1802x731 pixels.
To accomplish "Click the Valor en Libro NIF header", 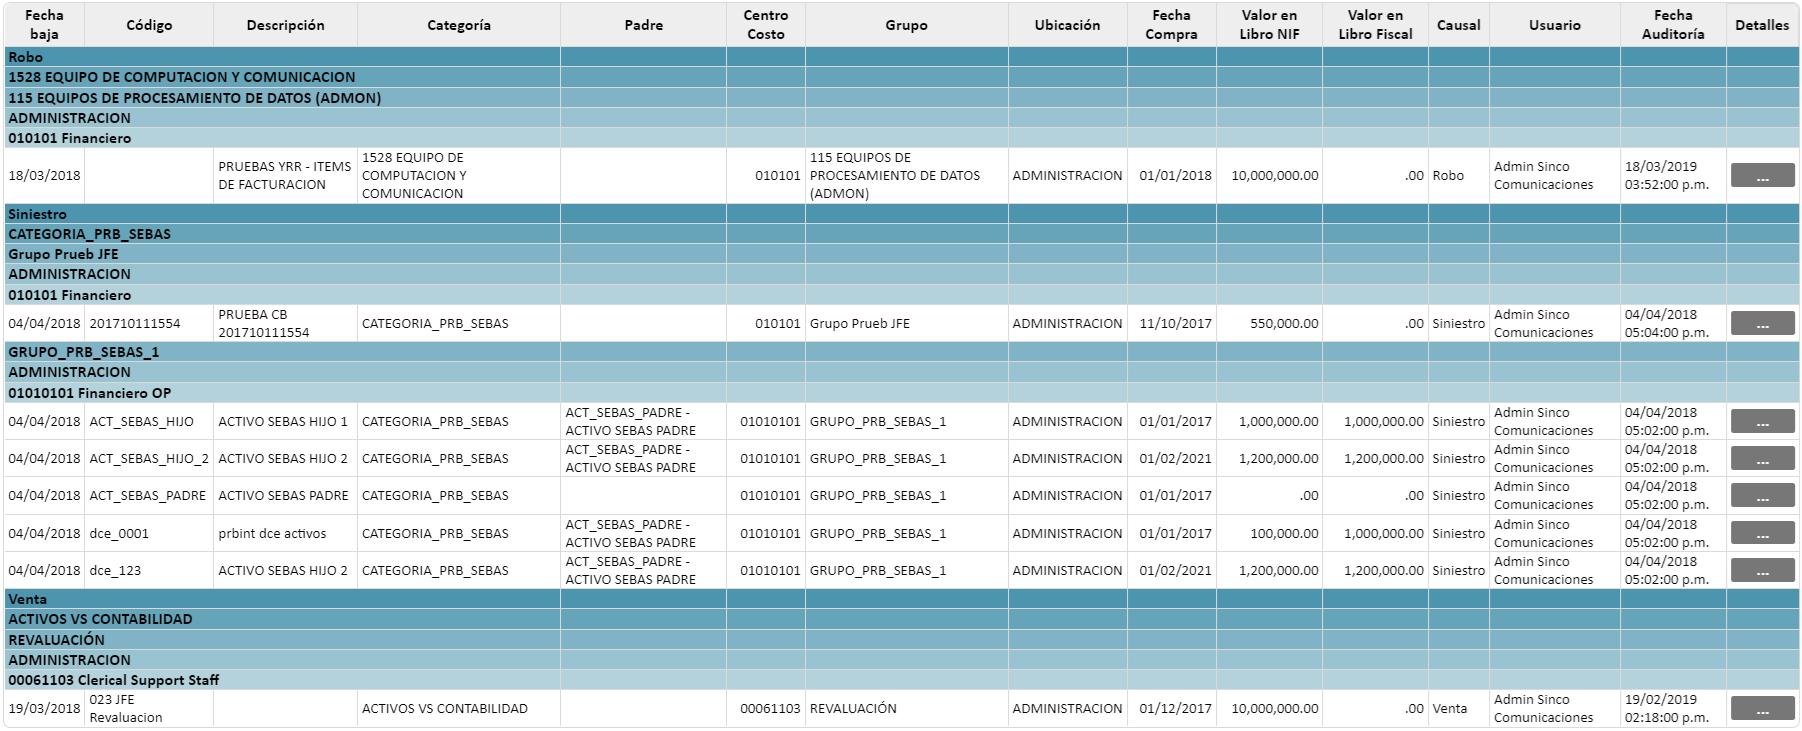I will pos(1269,24).
